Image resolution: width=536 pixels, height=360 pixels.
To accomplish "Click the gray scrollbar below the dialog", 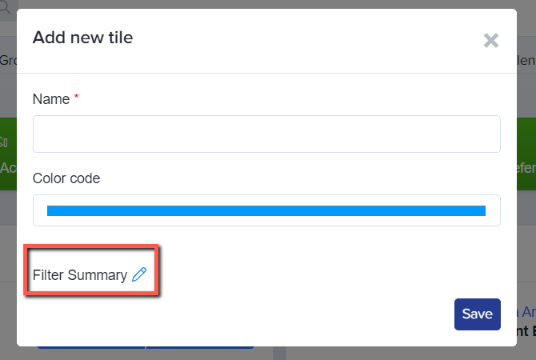I will pyautogui.click(x=279, y=353).
